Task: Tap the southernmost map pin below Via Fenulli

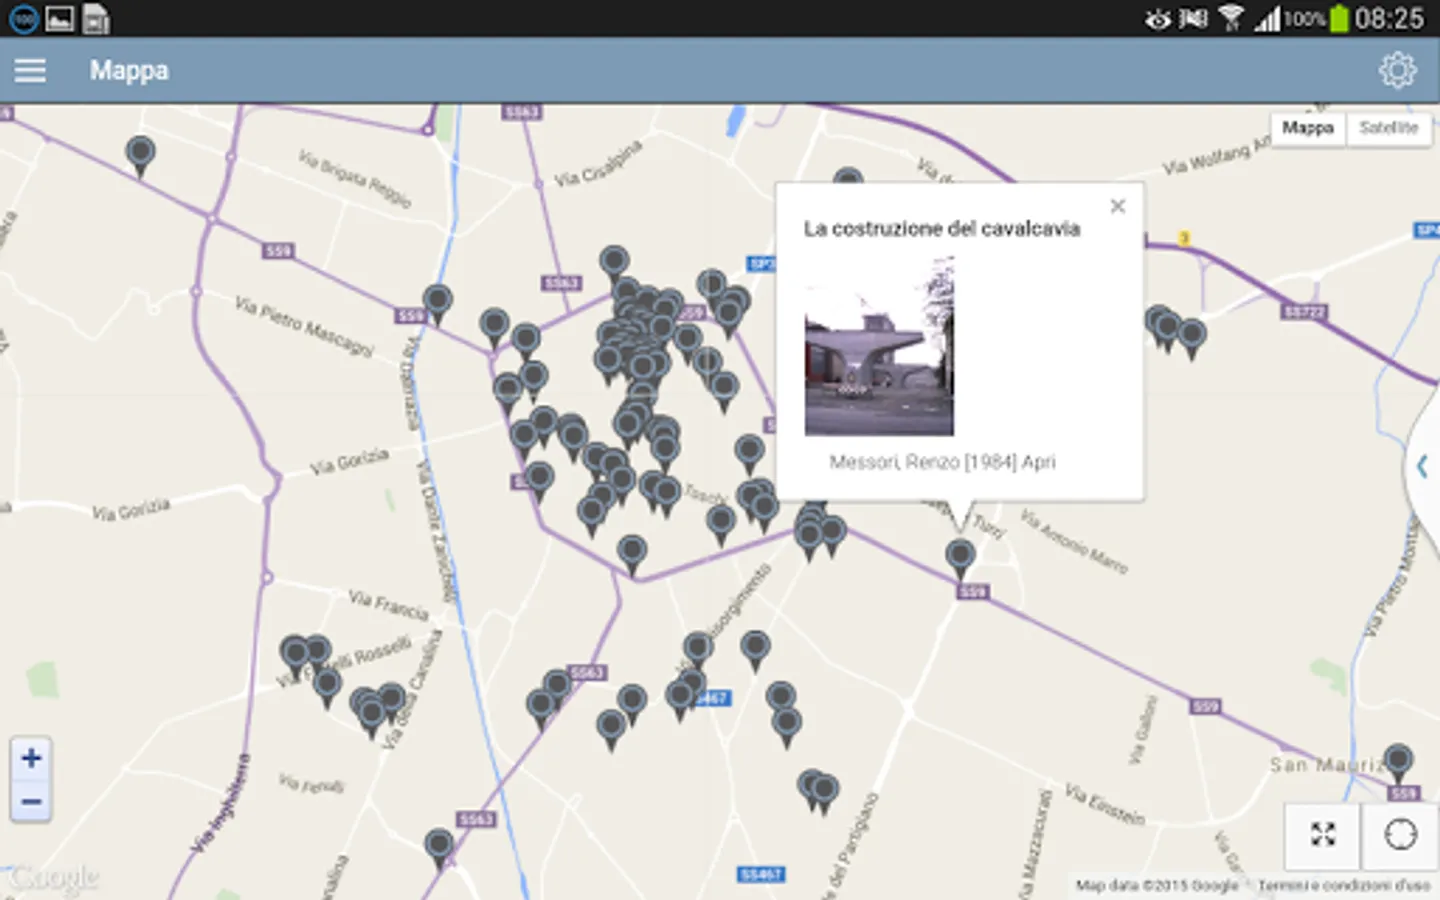Action: point(439,848)
